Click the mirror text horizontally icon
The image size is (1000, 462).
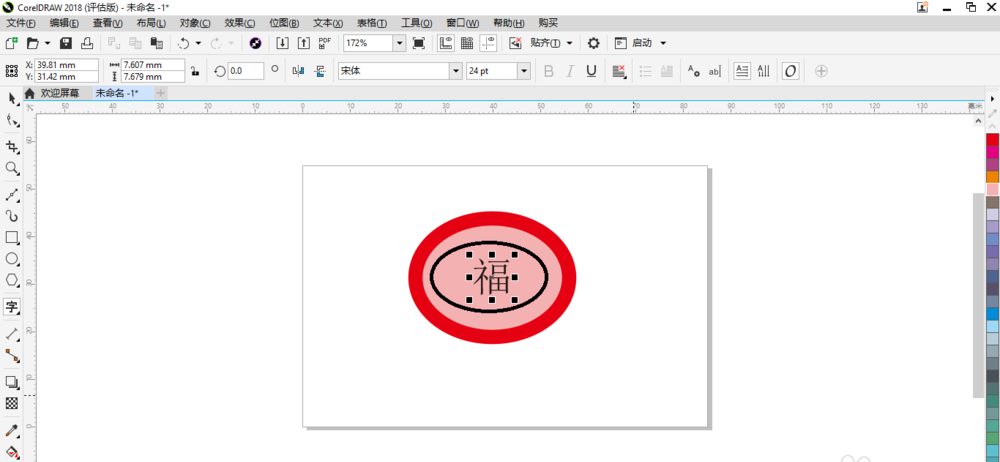pos(298,71)
